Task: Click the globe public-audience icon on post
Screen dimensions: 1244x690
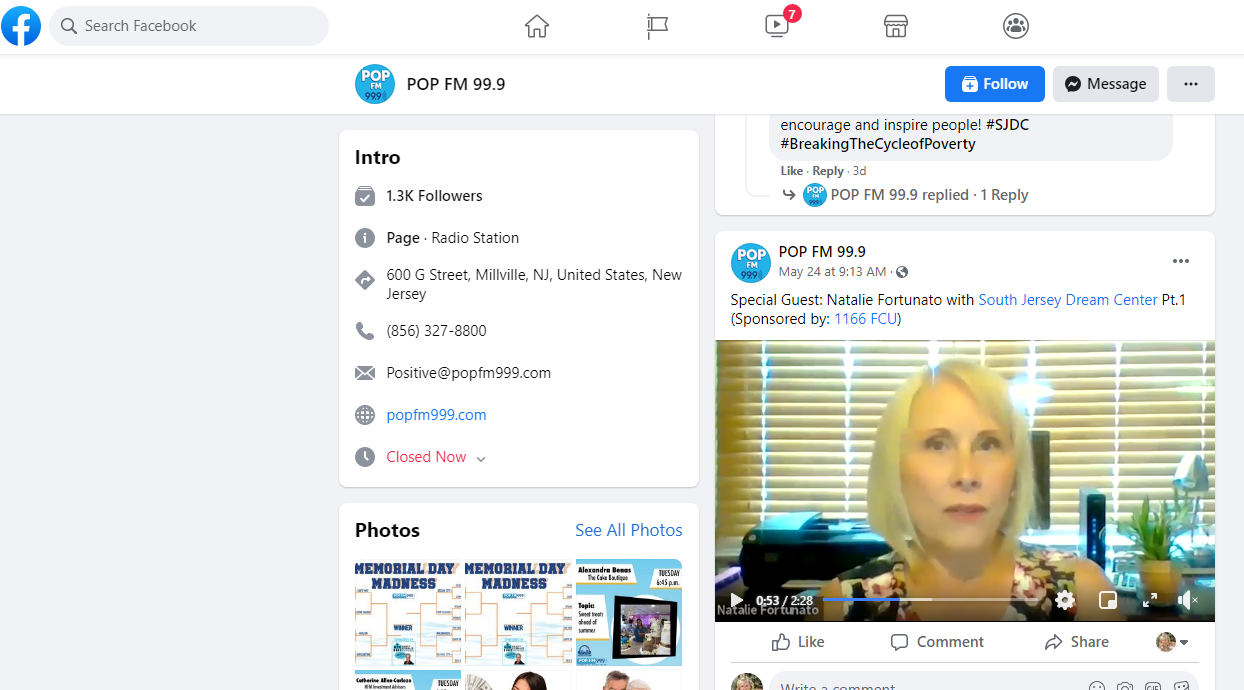Action: [x=902, y=272]
